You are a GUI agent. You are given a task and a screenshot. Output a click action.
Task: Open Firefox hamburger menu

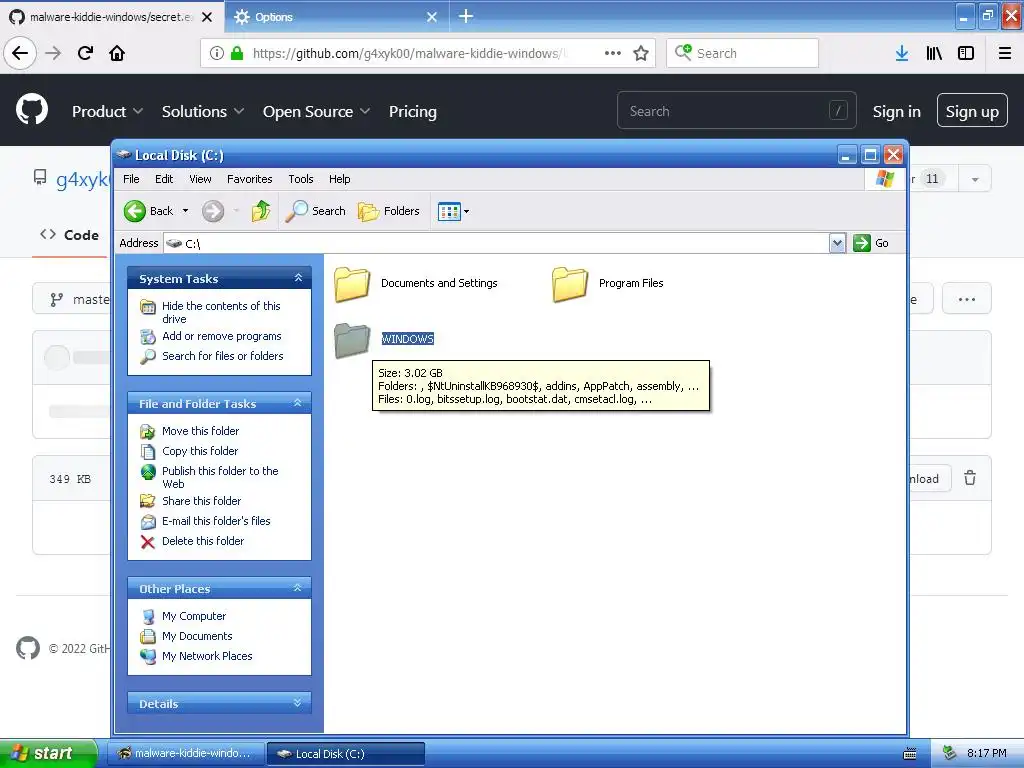pos(1005,53)
